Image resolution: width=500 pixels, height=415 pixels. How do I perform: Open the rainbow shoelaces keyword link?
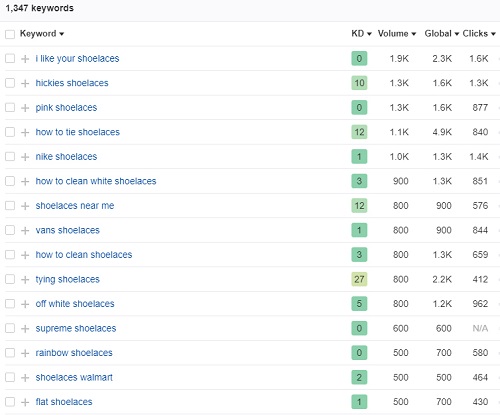coord(74,353)
